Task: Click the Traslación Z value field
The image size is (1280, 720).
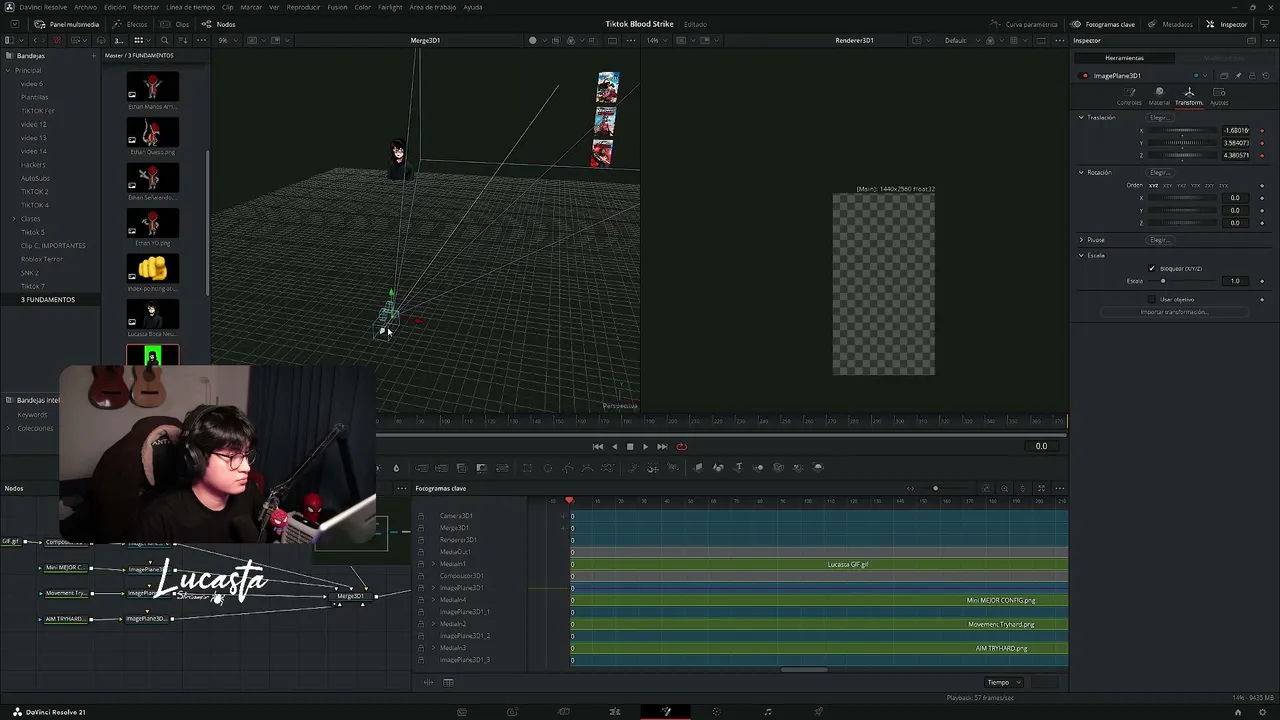Action: pyautogui.click(x=1236, y=156)
